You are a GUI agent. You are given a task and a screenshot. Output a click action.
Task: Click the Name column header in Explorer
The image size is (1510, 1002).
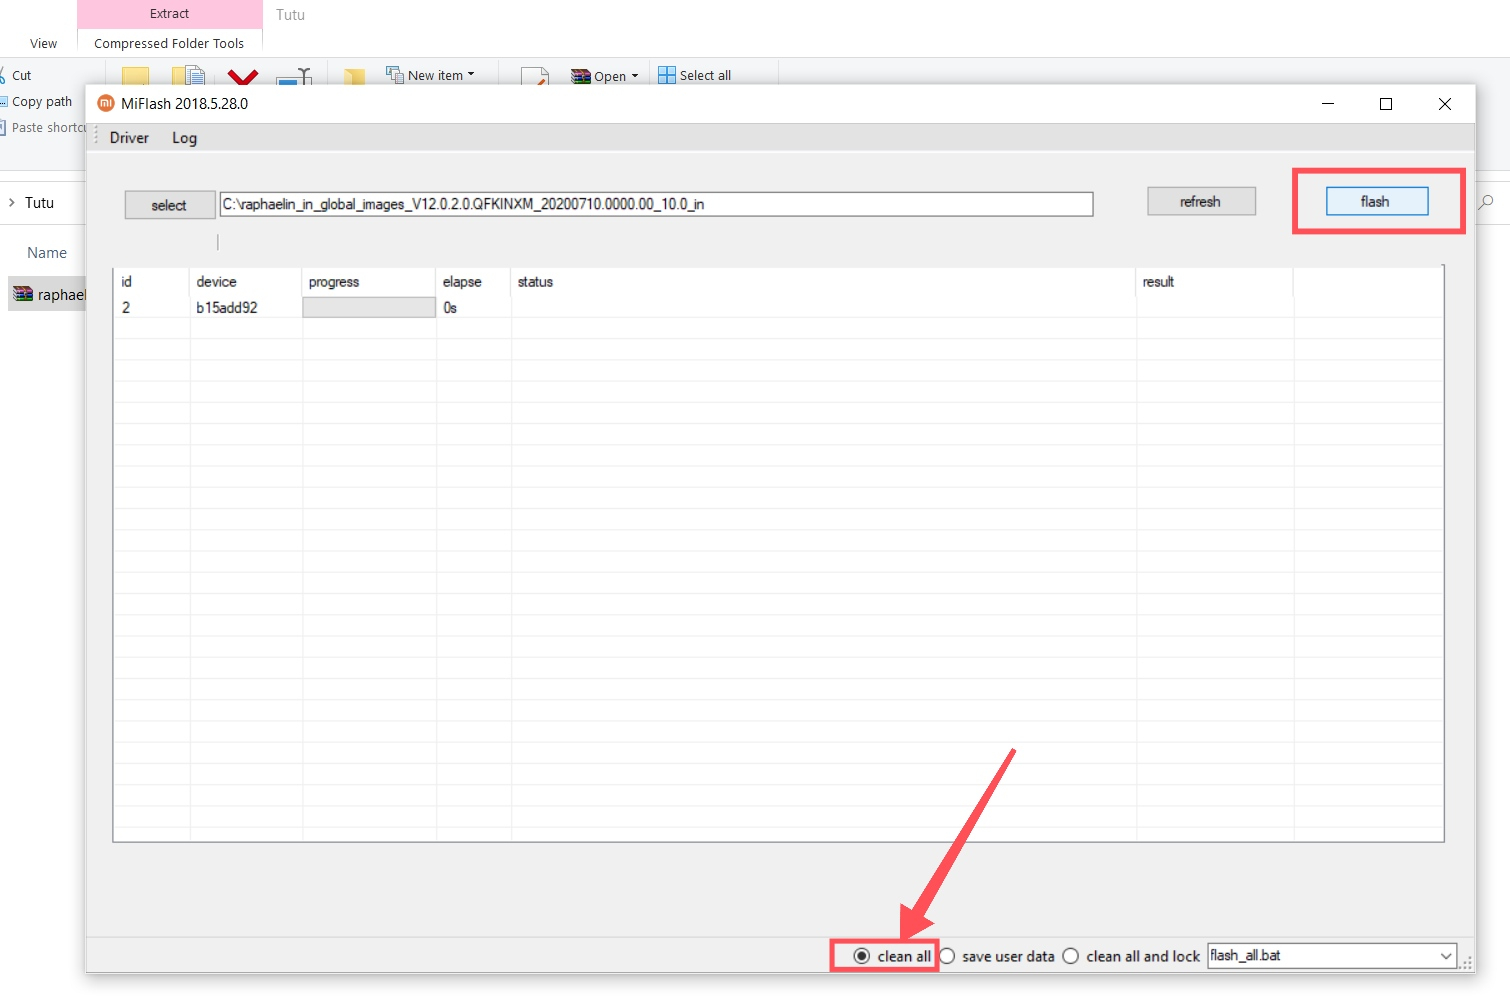point(47,253)
